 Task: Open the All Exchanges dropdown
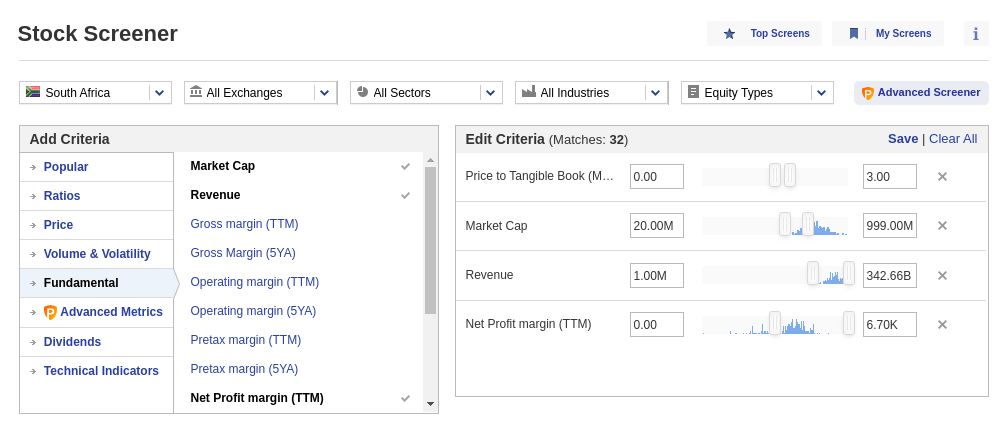point(260,92)
